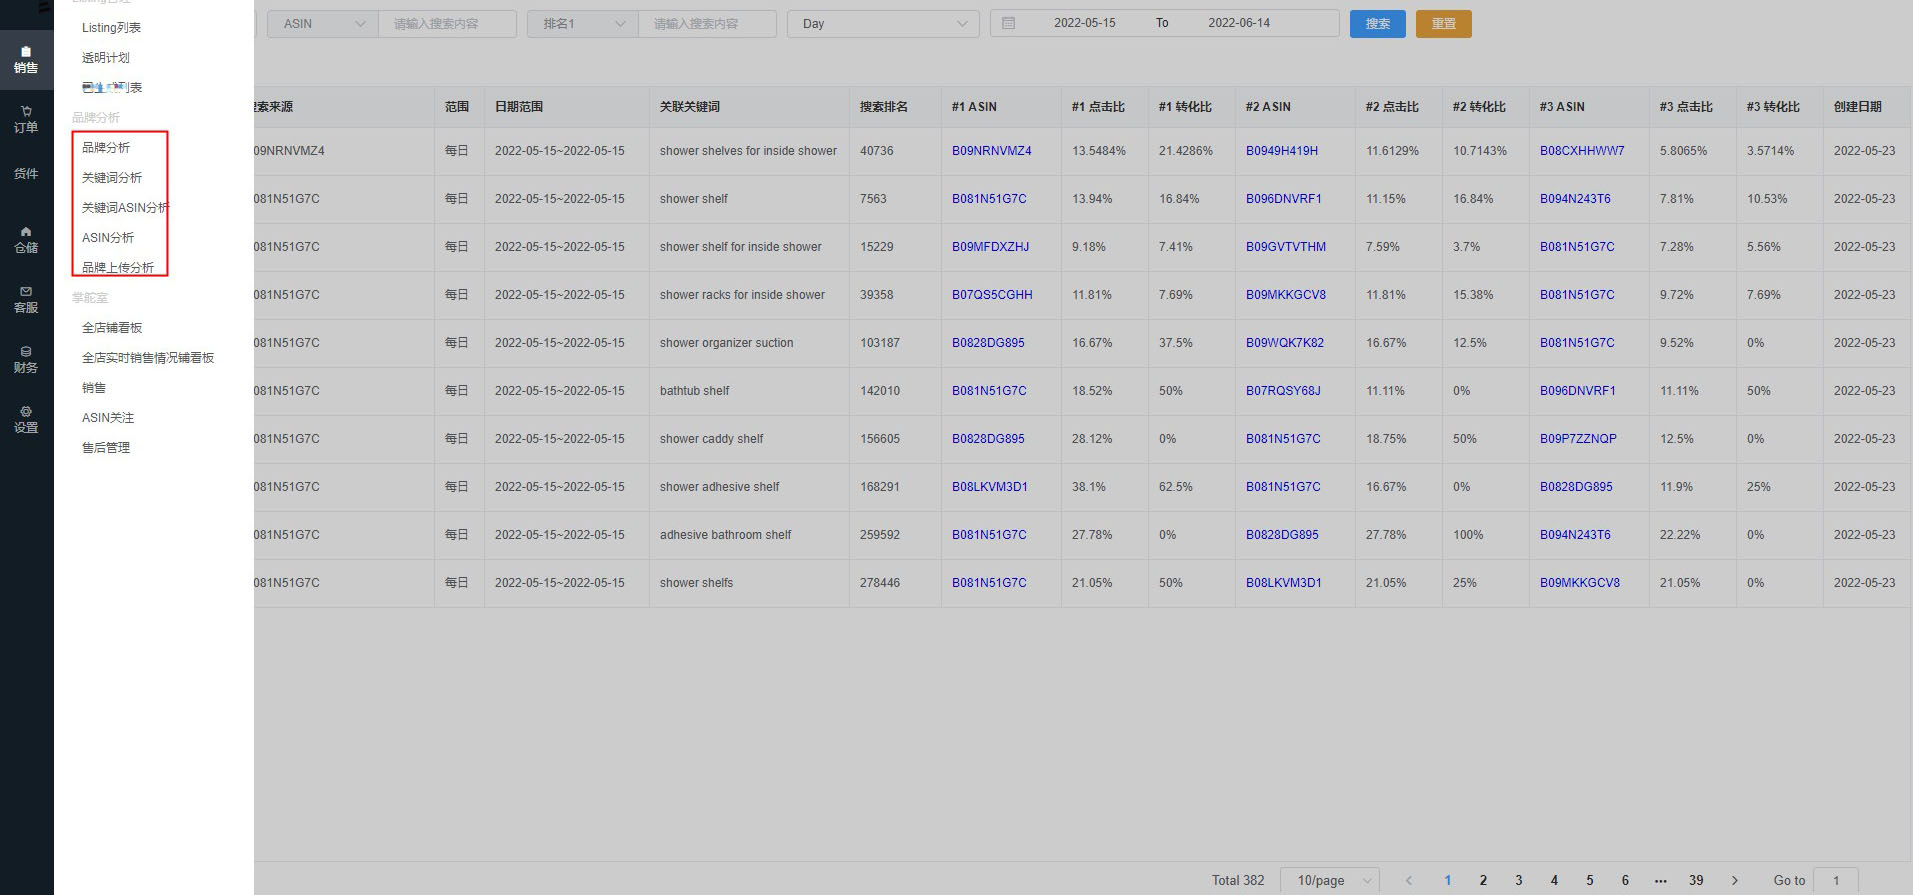This screenshot has height=895, width=1913.
Task: Go to page 5 in pagination
Action: (1590, 880)
